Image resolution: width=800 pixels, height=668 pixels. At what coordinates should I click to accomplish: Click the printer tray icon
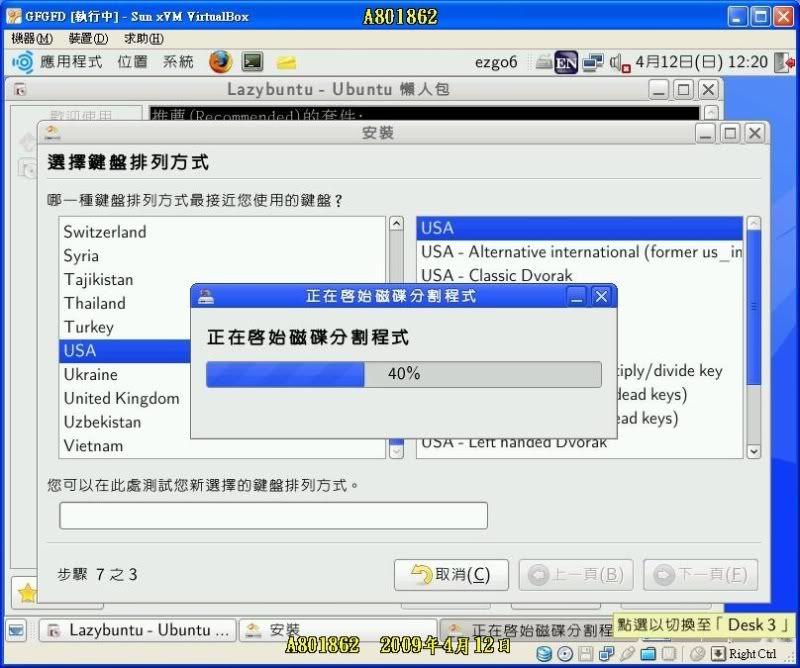pos(544,62)
